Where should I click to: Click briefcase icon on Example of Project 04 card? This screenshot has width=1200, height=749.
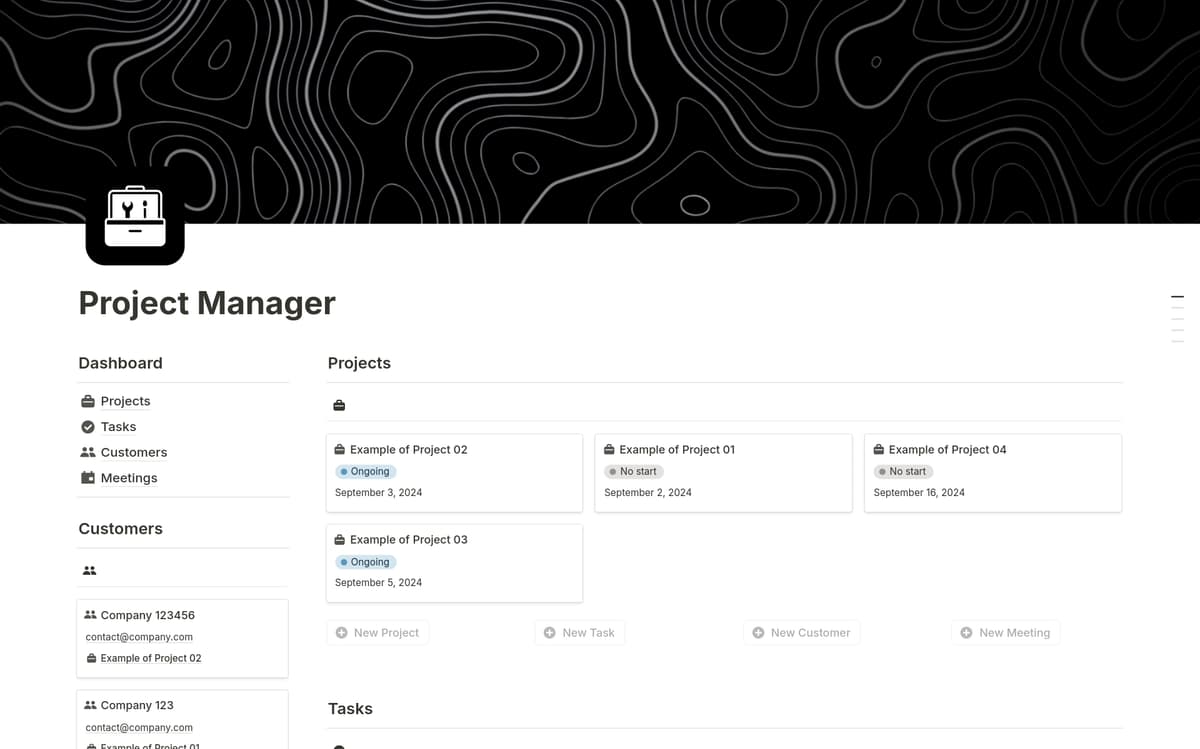[x=879, y=450]
